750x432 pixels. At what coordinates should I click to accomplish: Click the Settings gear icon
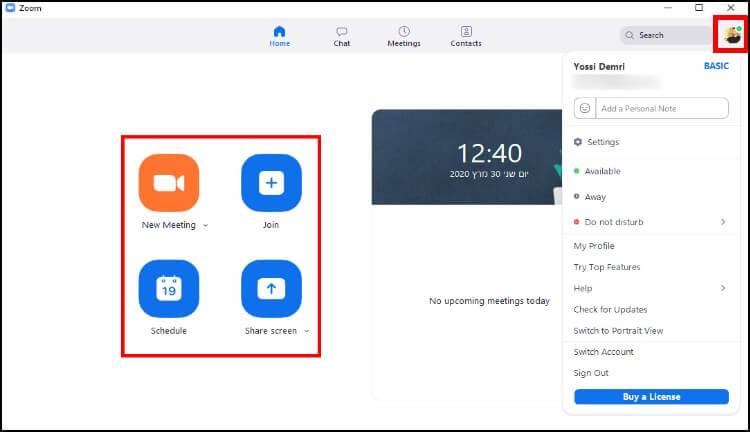coord(578,142)
